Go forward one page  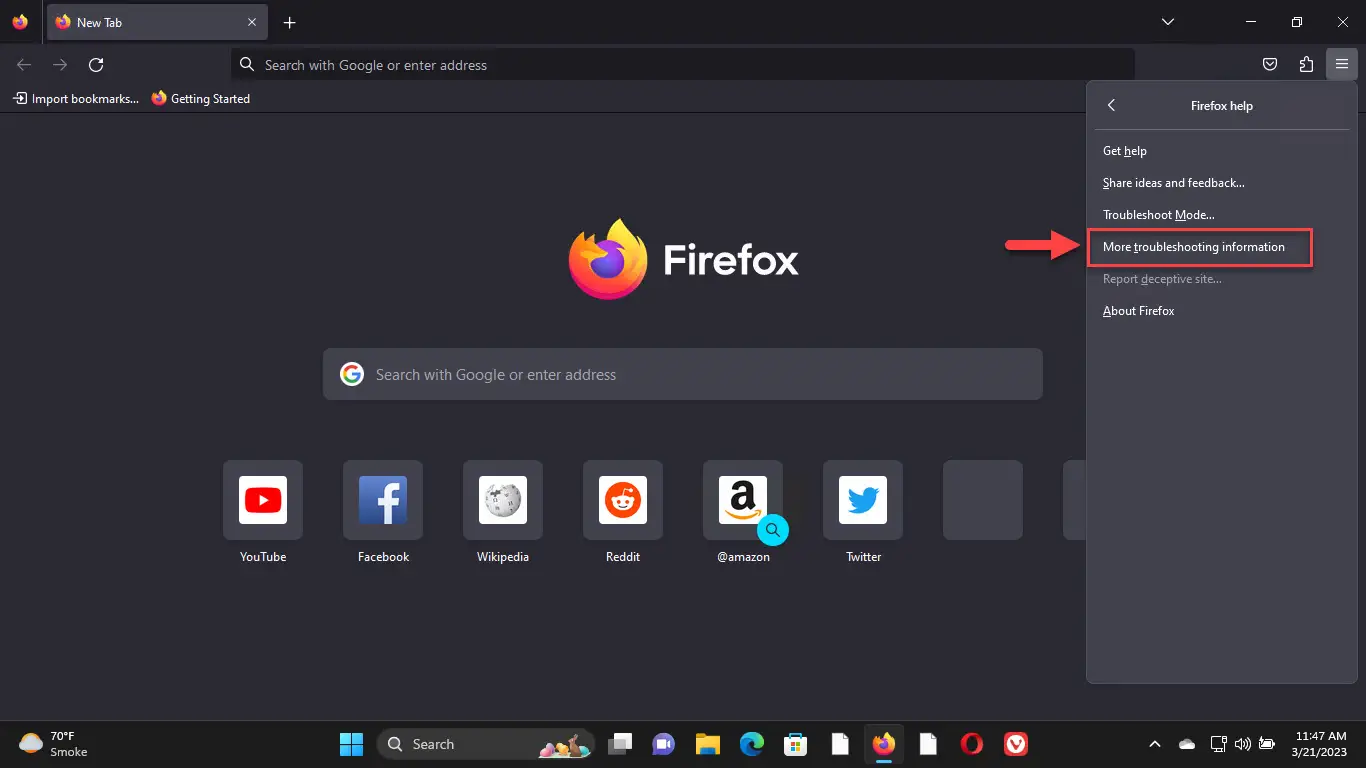[x=60, y=65]
